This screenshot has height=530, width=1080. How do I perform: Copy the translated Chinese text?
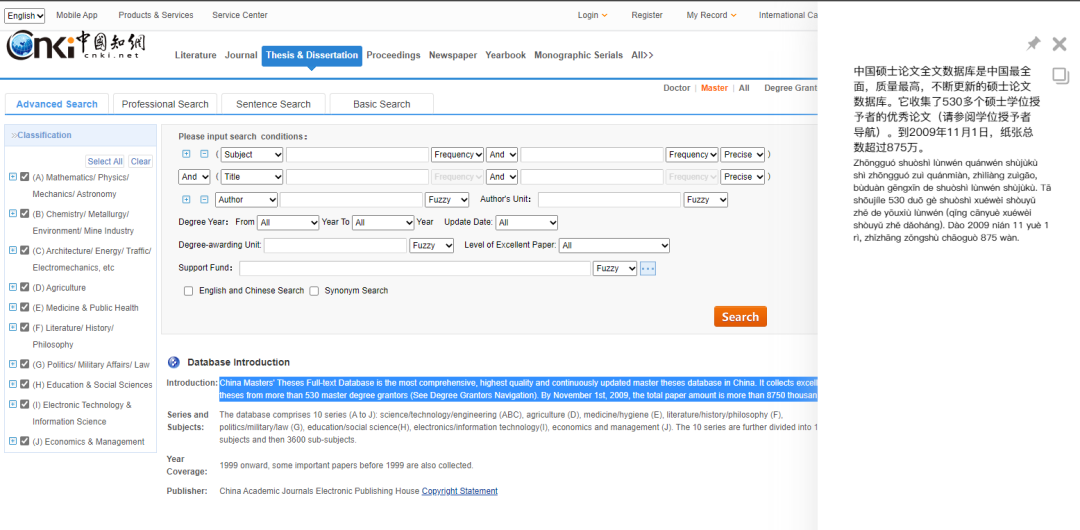click(1060, 74)
